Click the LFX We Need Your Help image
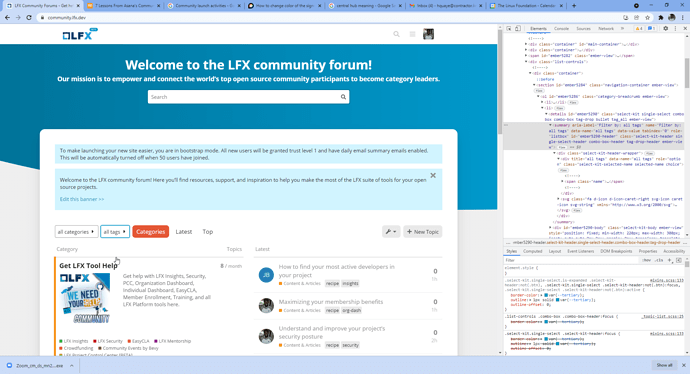 (x=85, y=298)
